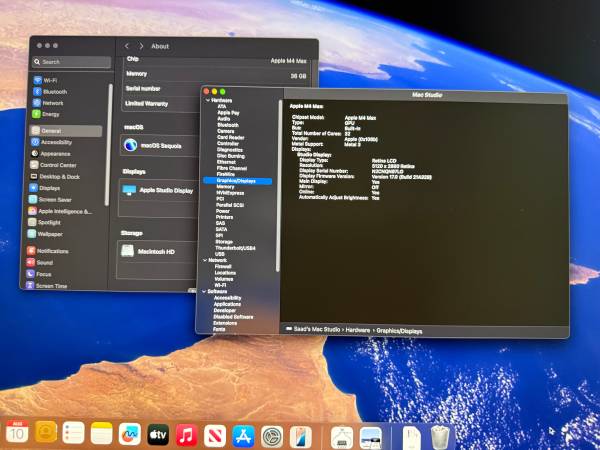This screenshot has width=600, height=450.
Task: Go forward in System Settings
Action: 141,46
